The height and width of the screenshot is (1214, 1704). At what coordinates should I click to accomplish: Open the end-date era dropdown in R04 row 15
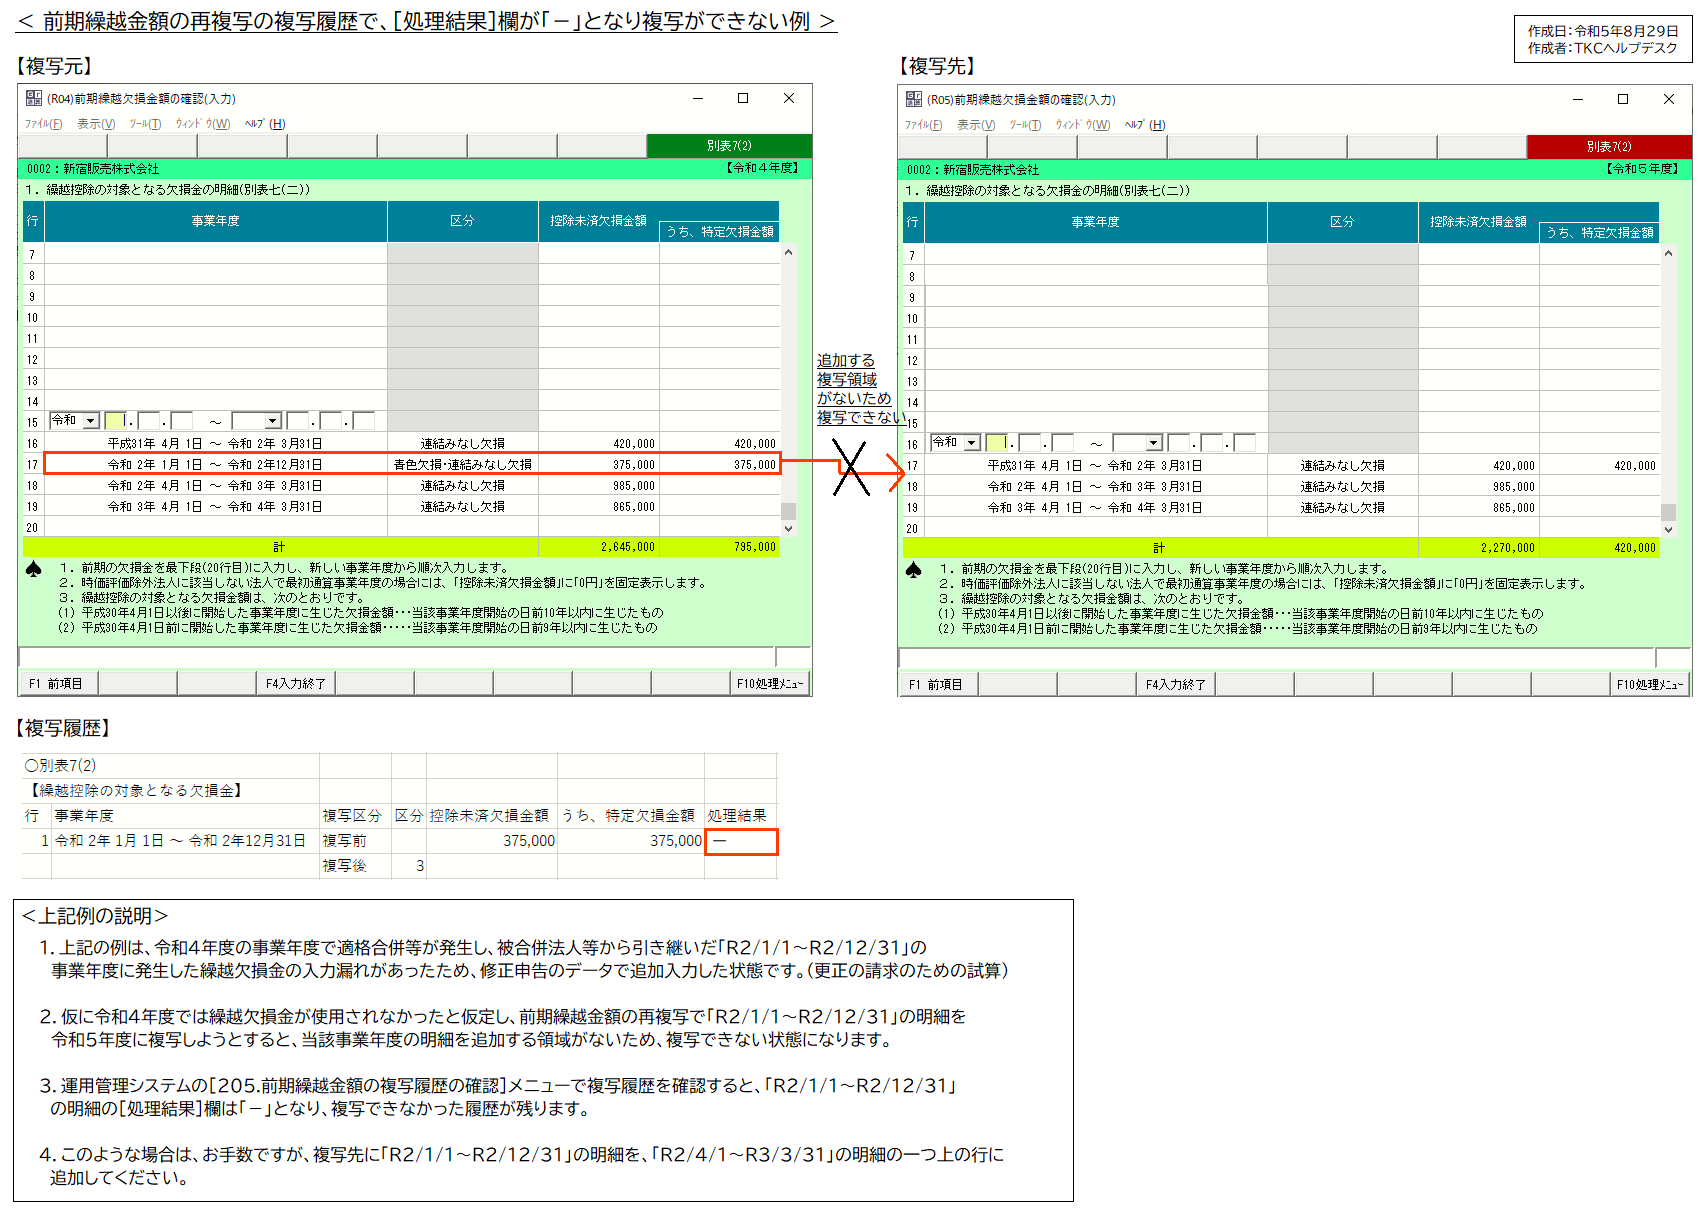pos(272,421)
